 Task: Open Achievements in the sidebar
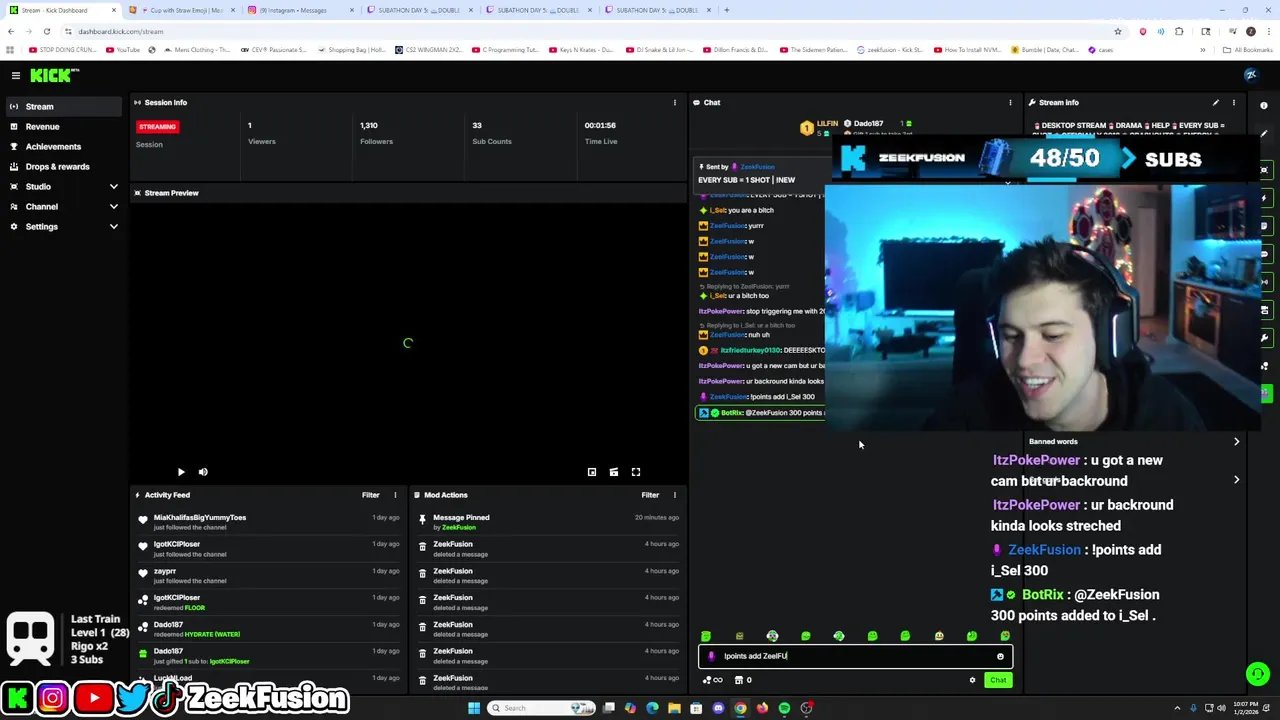(64, 146)
